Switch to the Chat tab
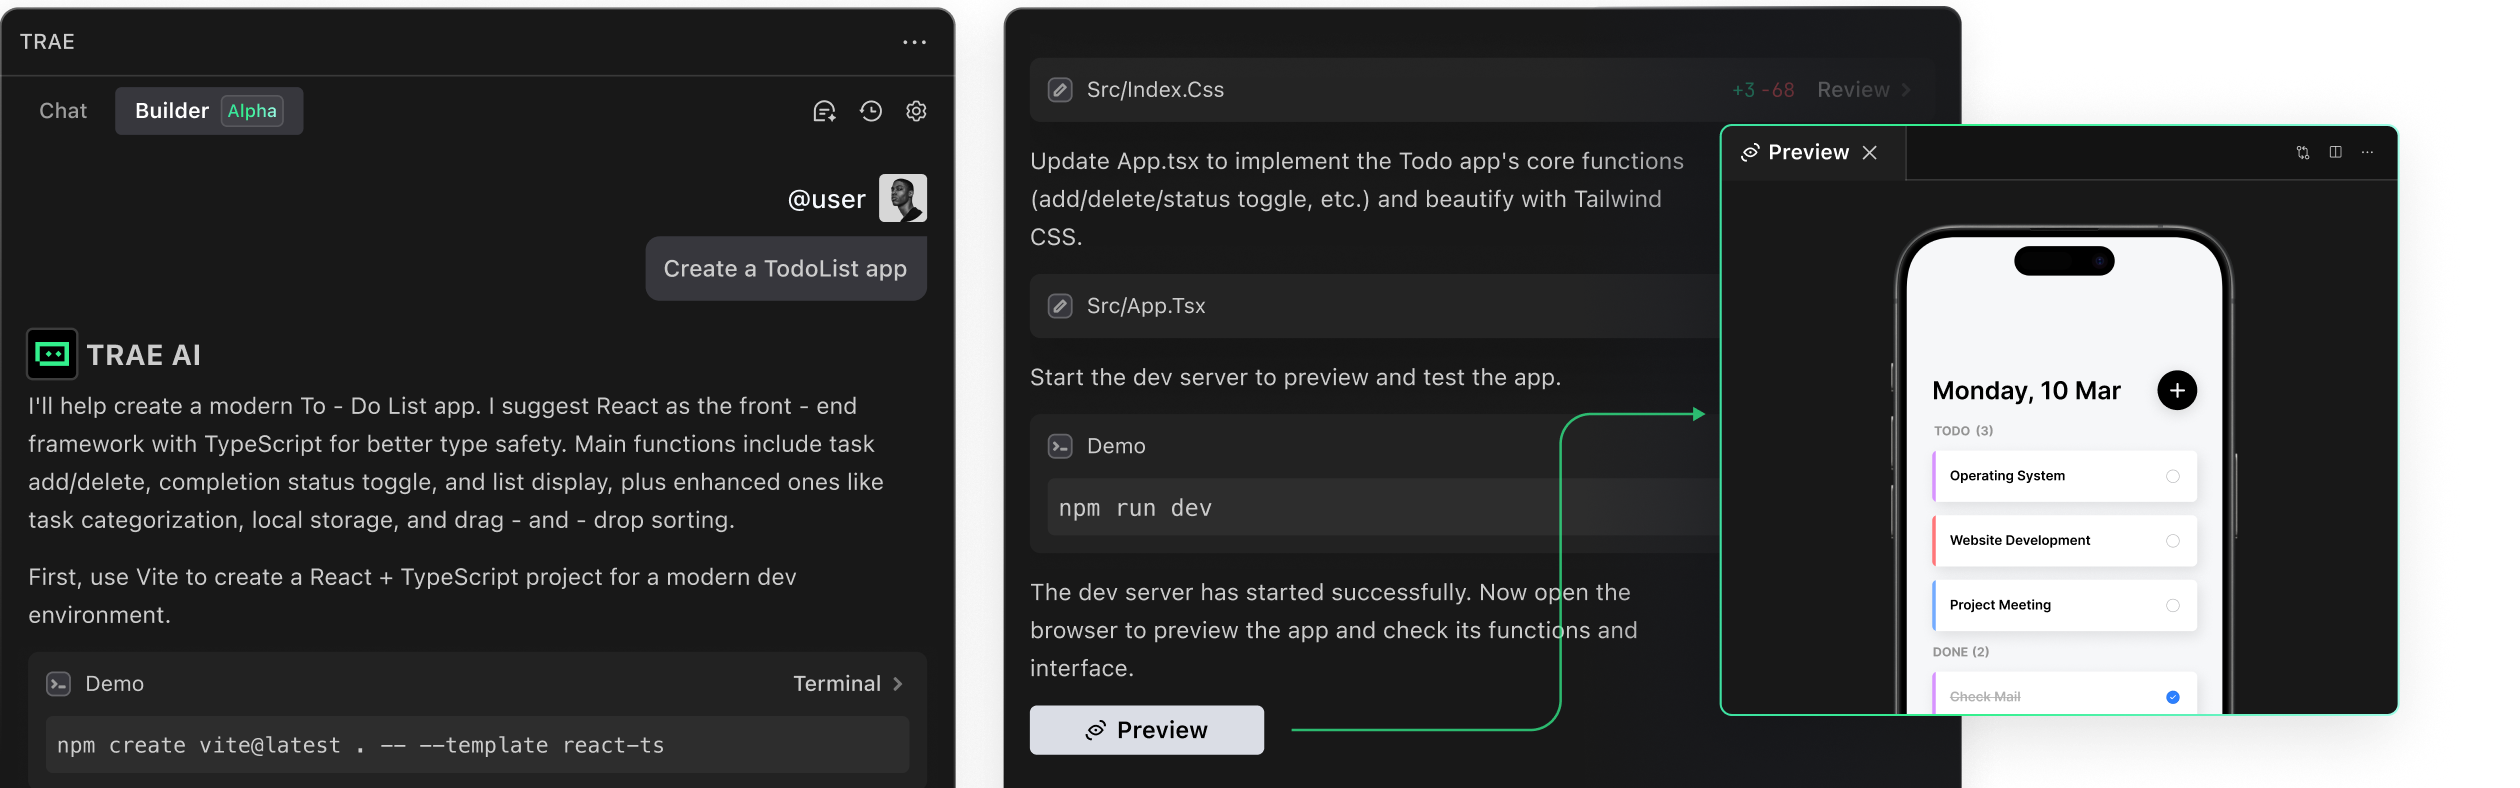Screen dimensions: 2520x788 pos(63,111)
